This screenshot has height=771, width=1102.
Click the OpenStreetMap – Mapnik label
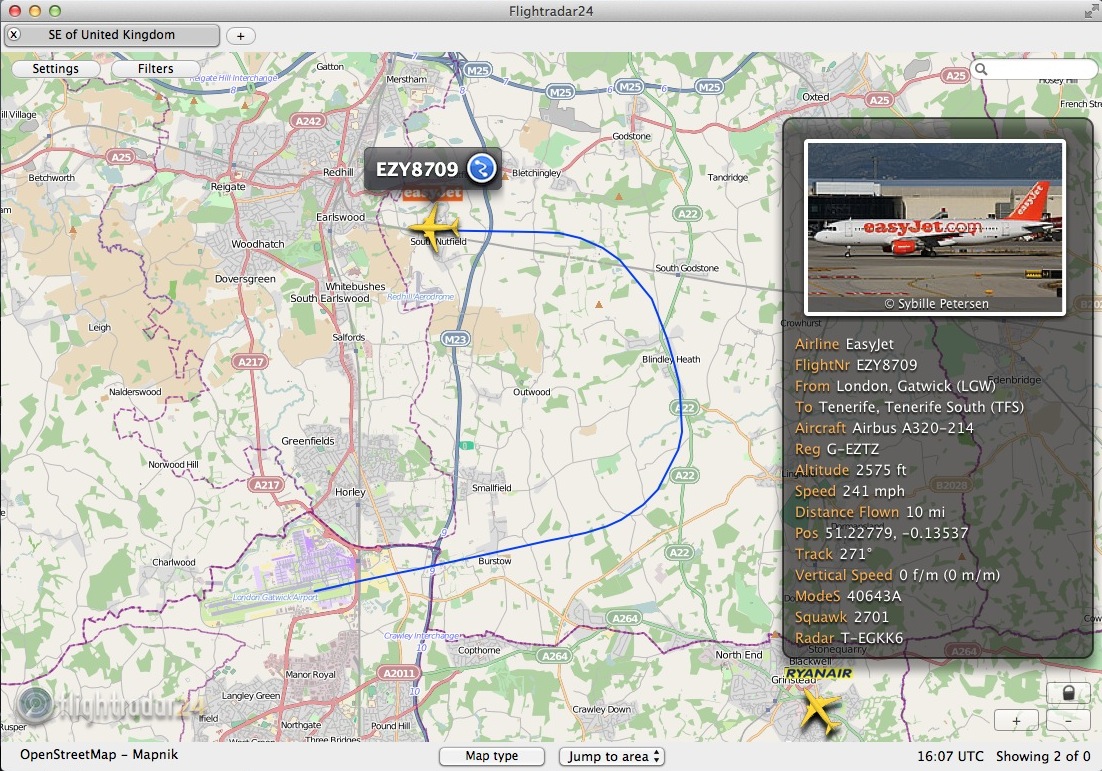coord(99,755)
